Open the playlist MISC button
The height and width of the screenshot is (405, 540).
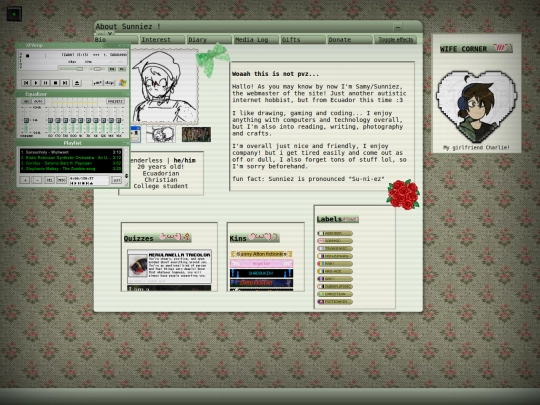click(62, 180)
